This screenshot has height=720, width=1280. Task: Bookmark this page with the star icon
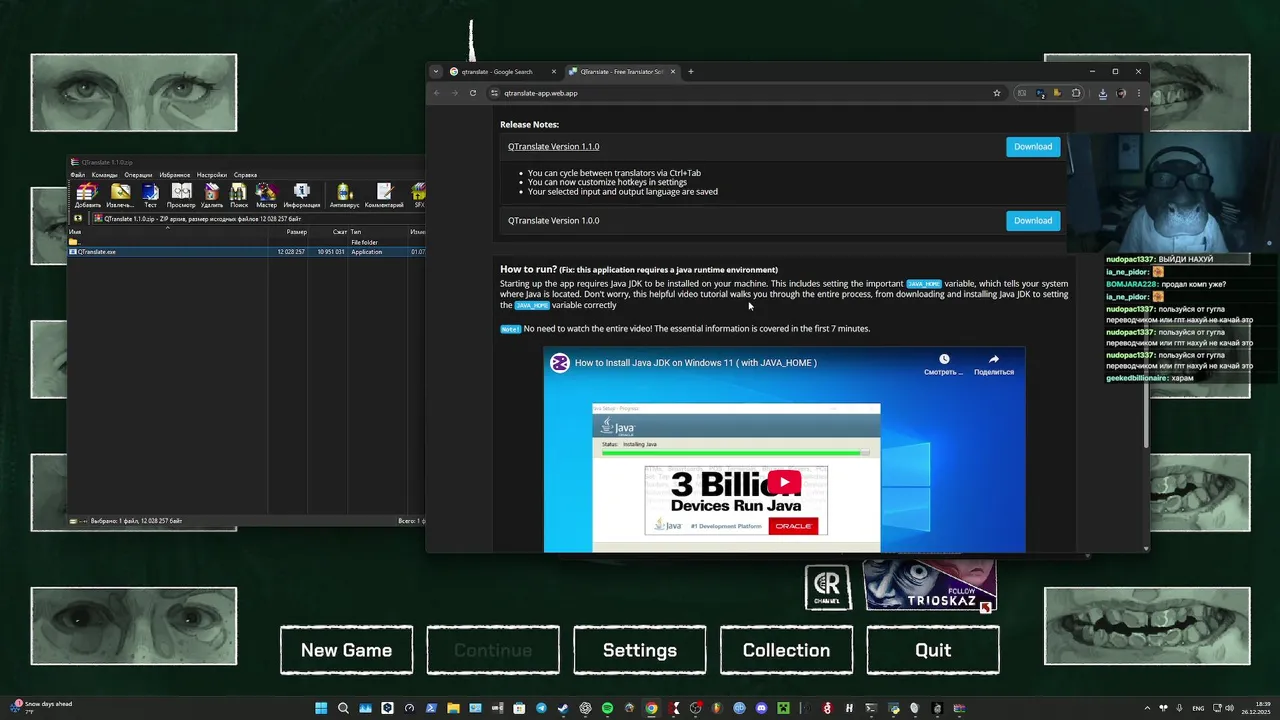997,93
